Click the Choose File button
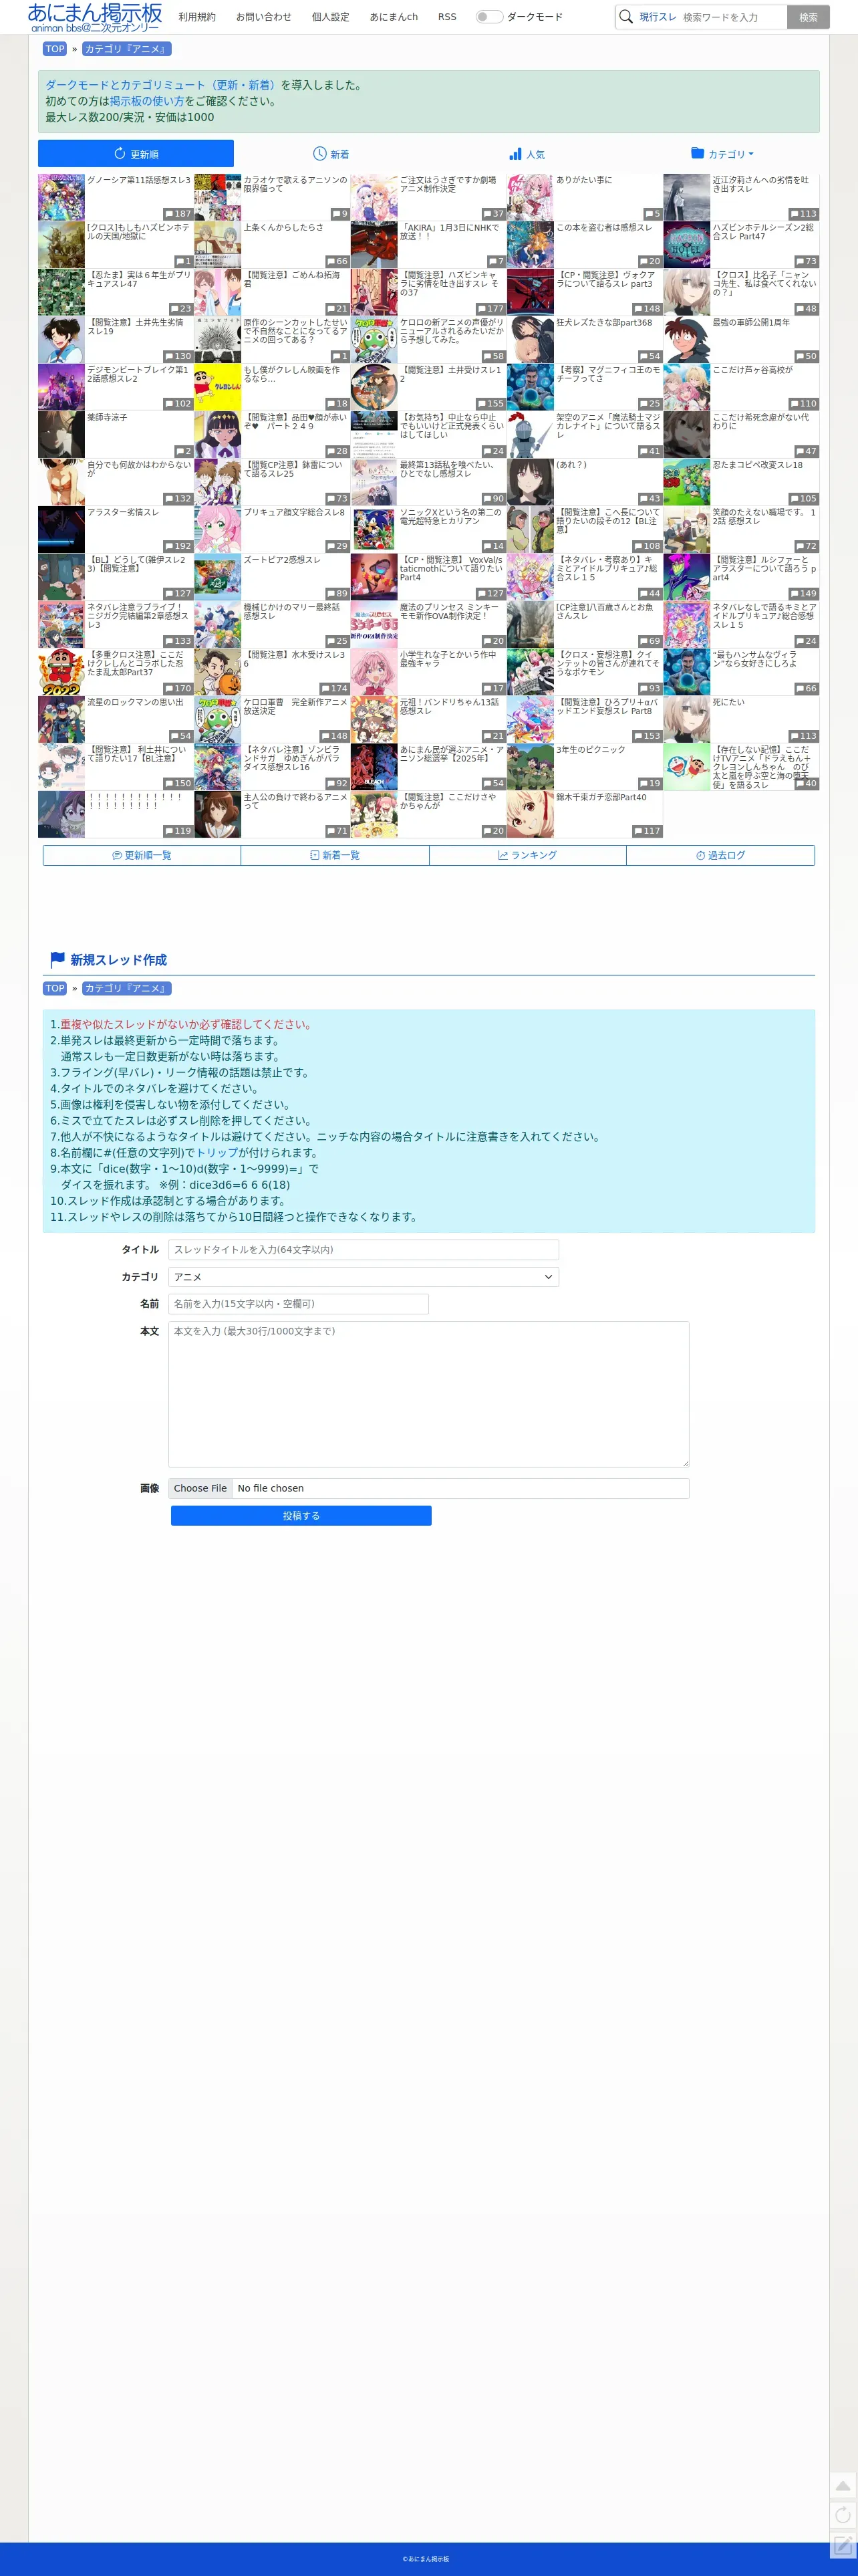The height and width of the screenshot is (2576, 858). point(200,1488)
